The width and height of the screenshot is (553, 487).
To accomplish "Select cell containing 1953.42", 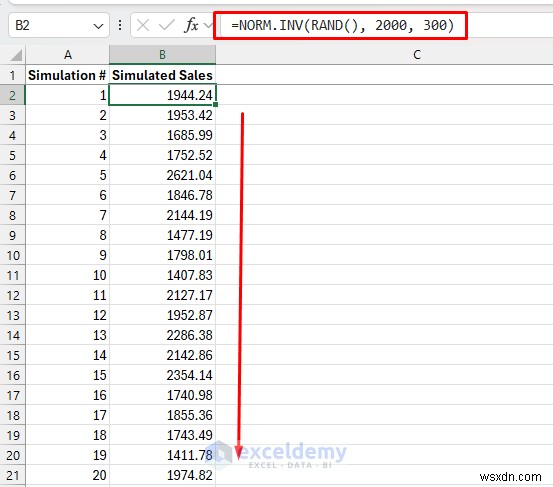I will [162, 115].
